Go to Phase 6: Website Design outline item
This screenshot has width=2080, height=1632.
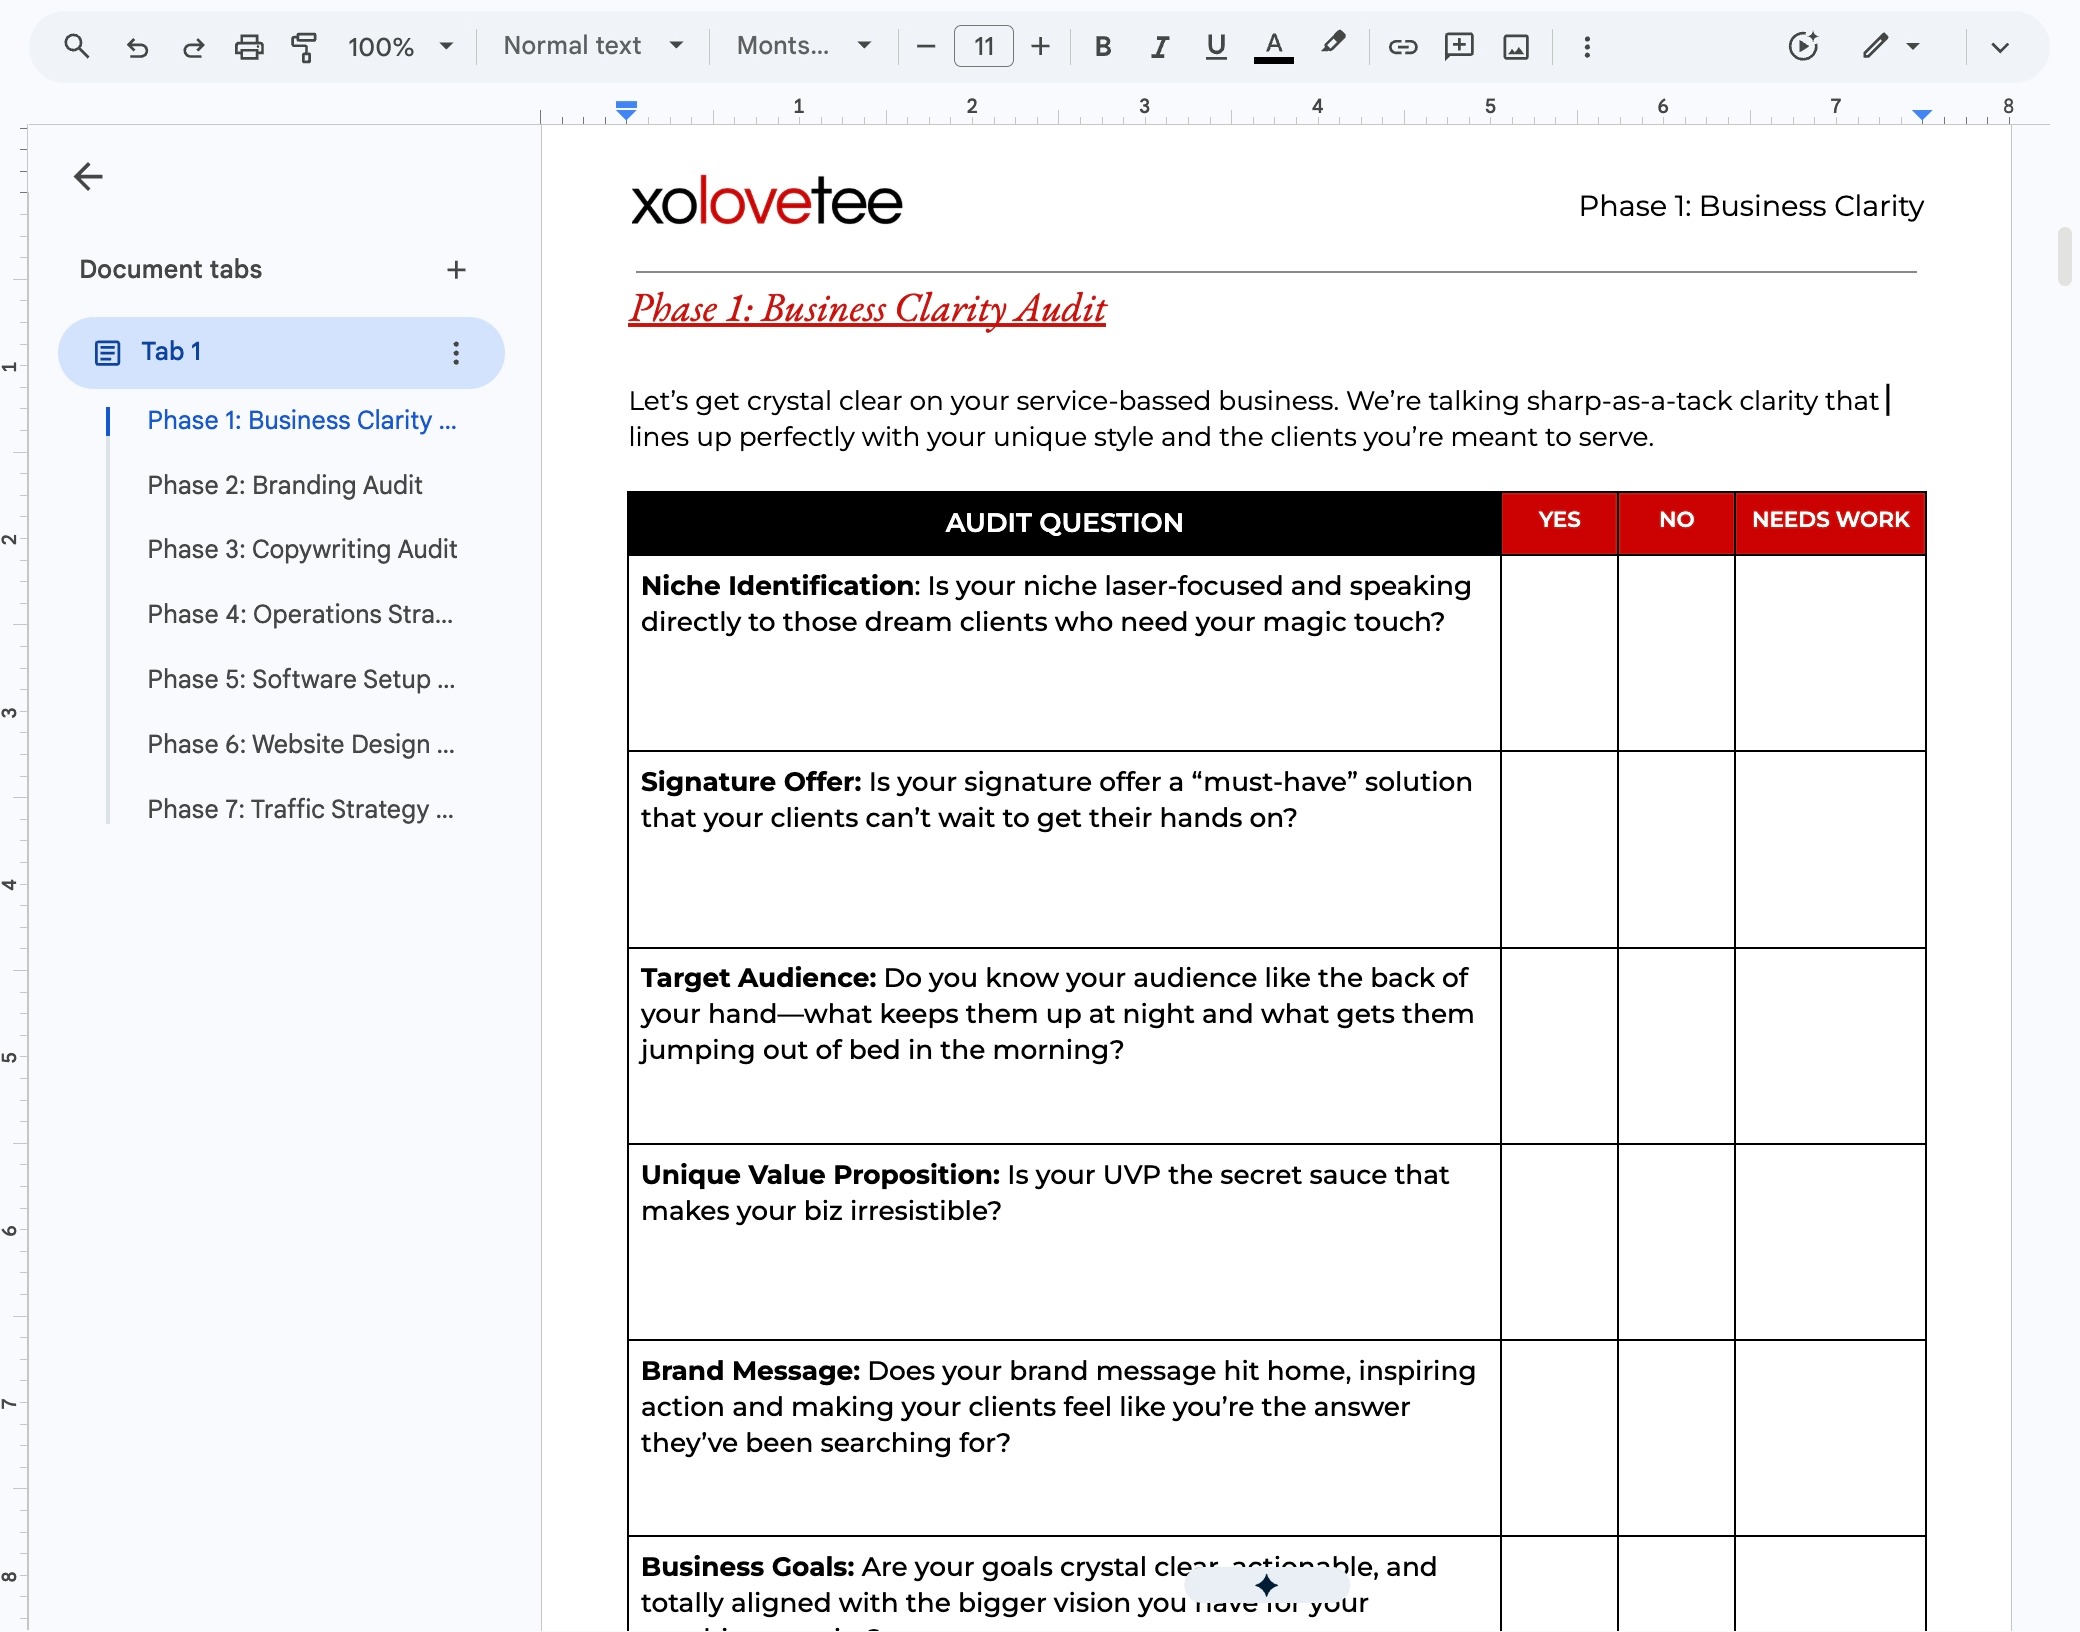click(301, 744)
